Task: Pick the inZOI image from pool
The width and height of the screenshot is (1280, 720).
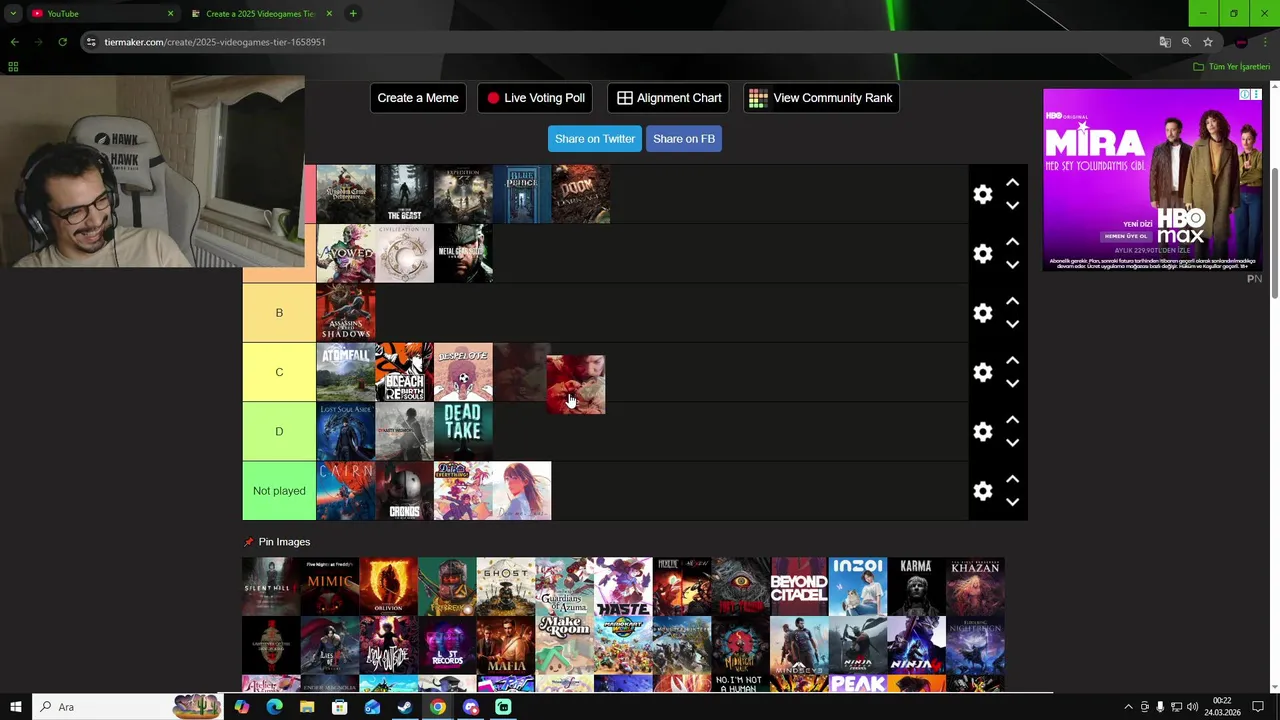Action: point(858,587)
